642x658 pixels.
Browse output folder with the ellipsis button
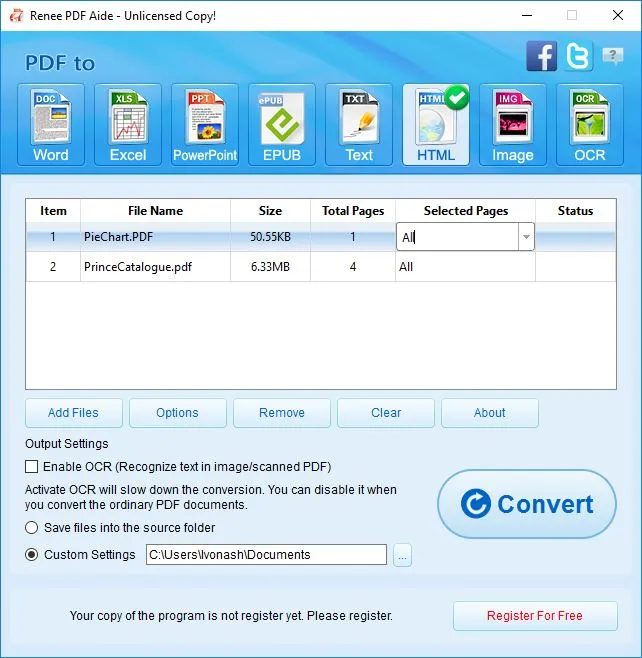402,555
